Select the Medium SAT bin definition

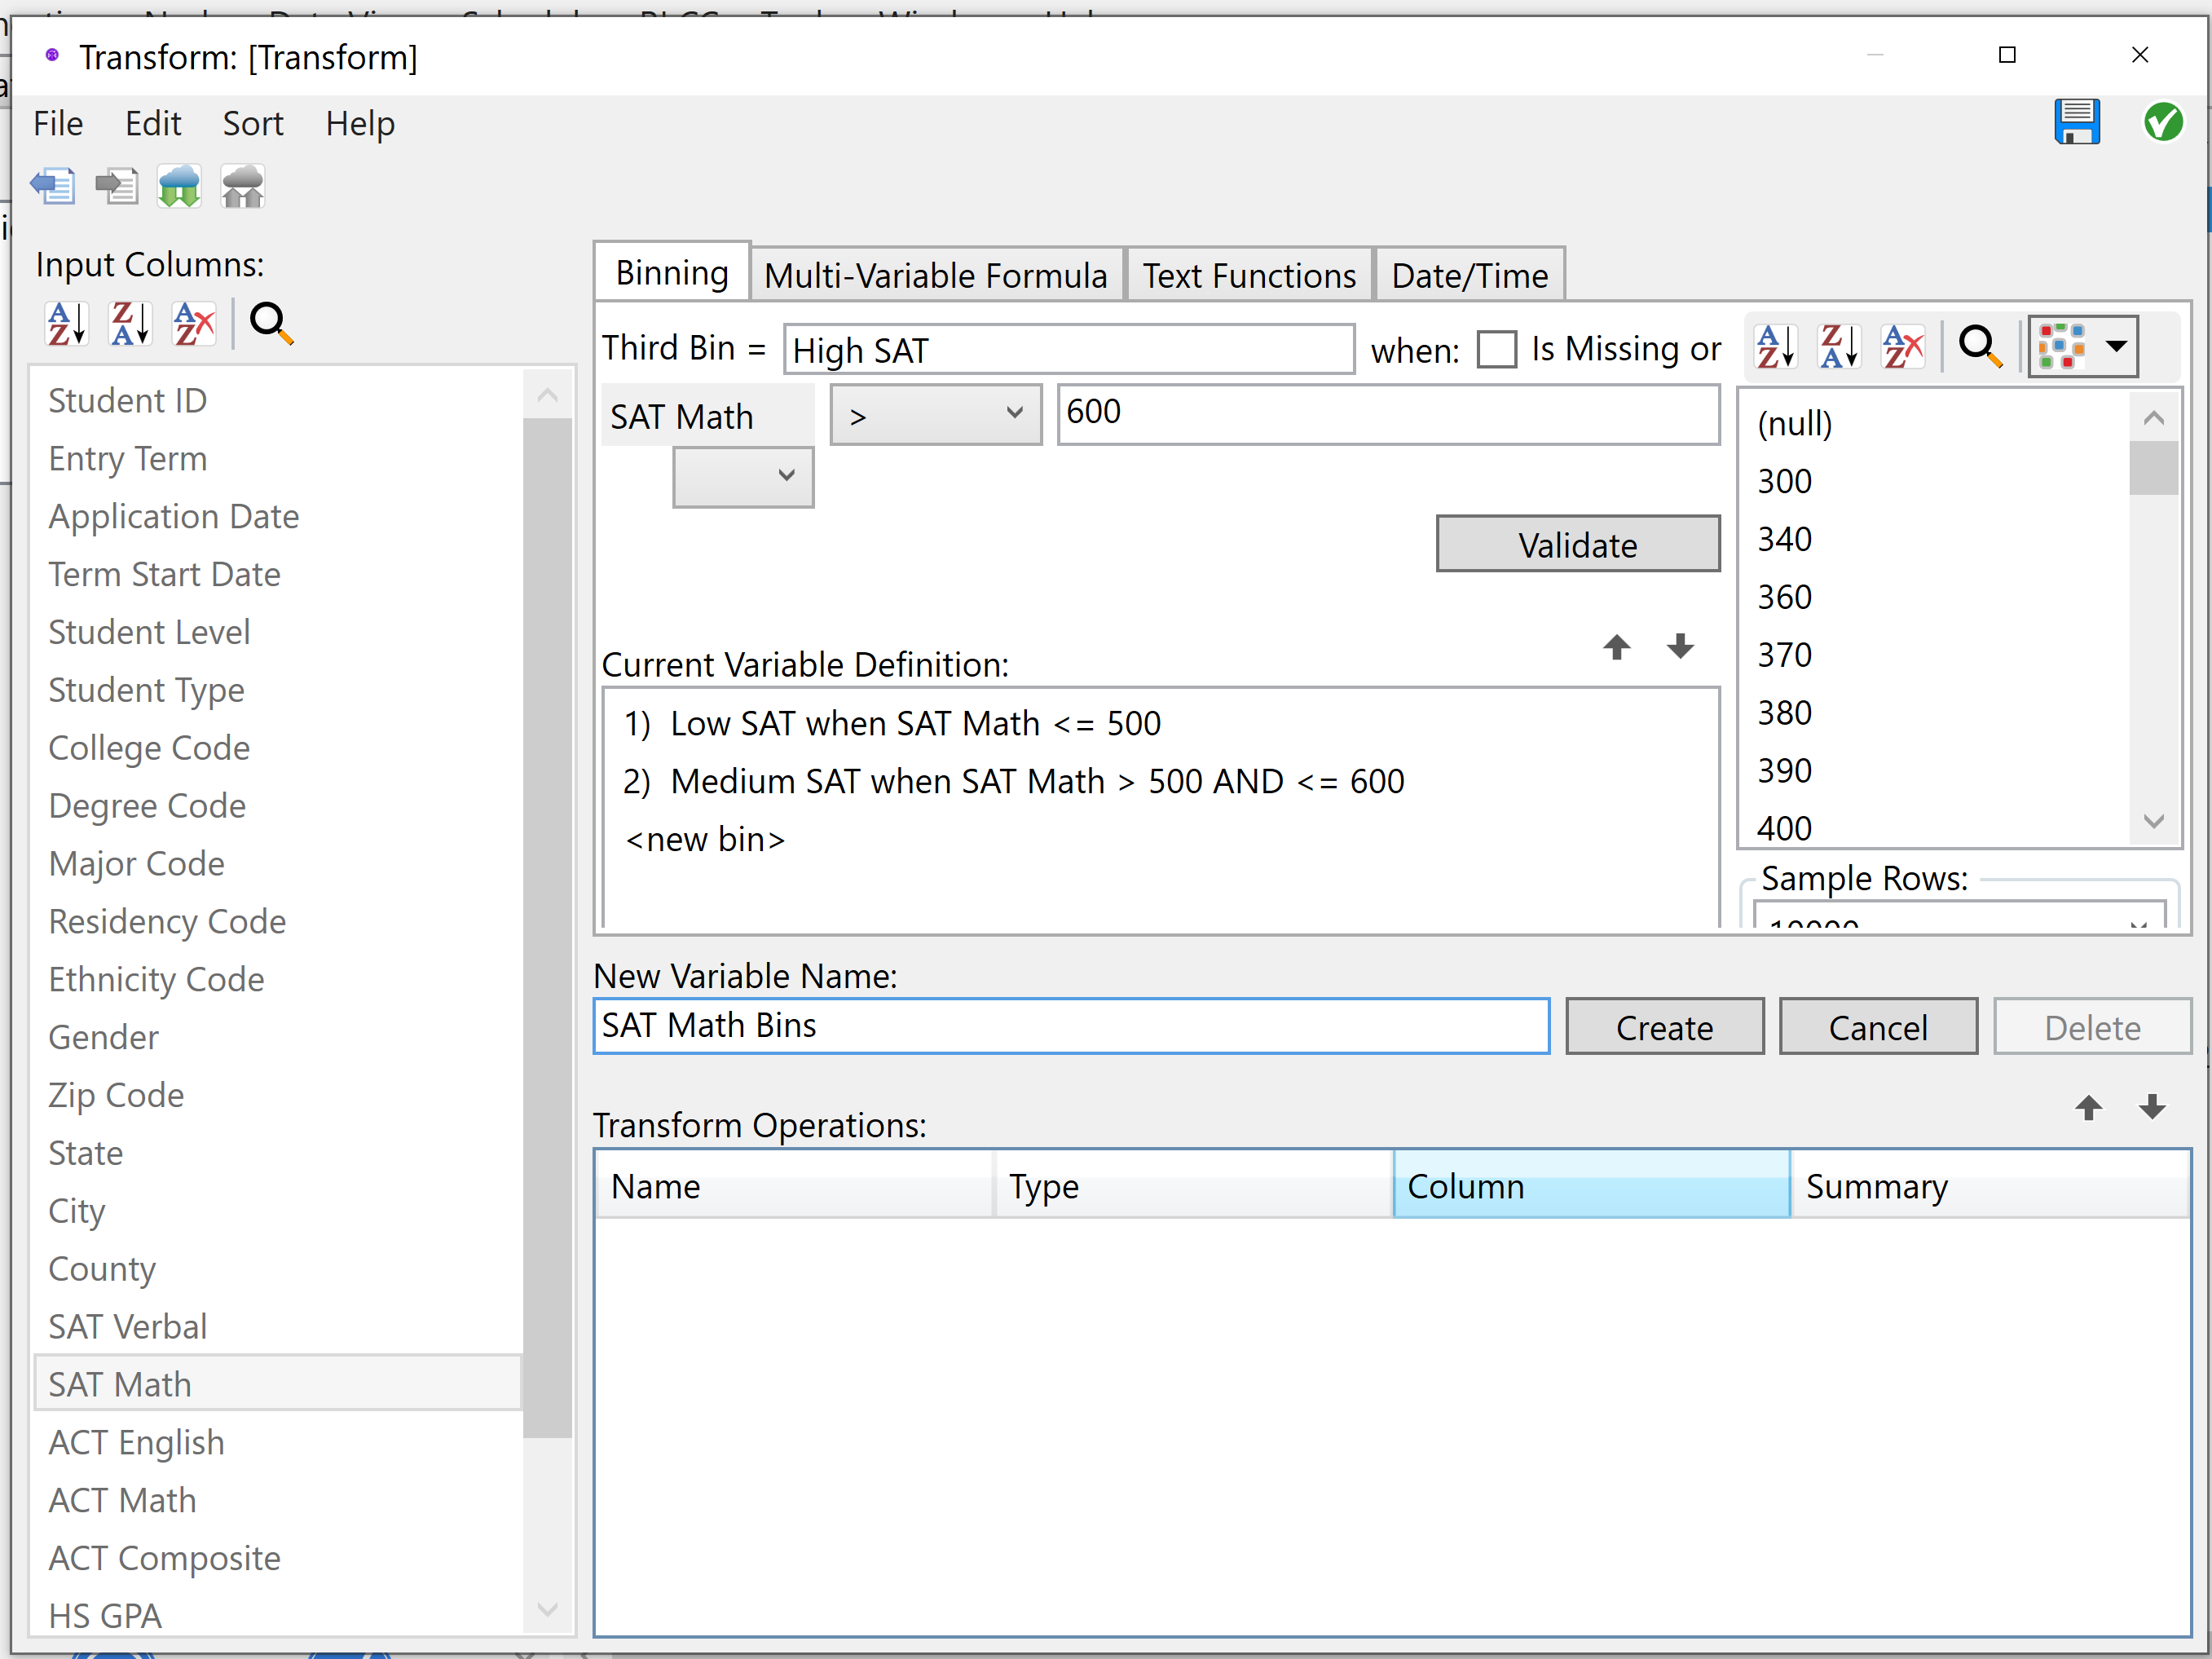1160,781
